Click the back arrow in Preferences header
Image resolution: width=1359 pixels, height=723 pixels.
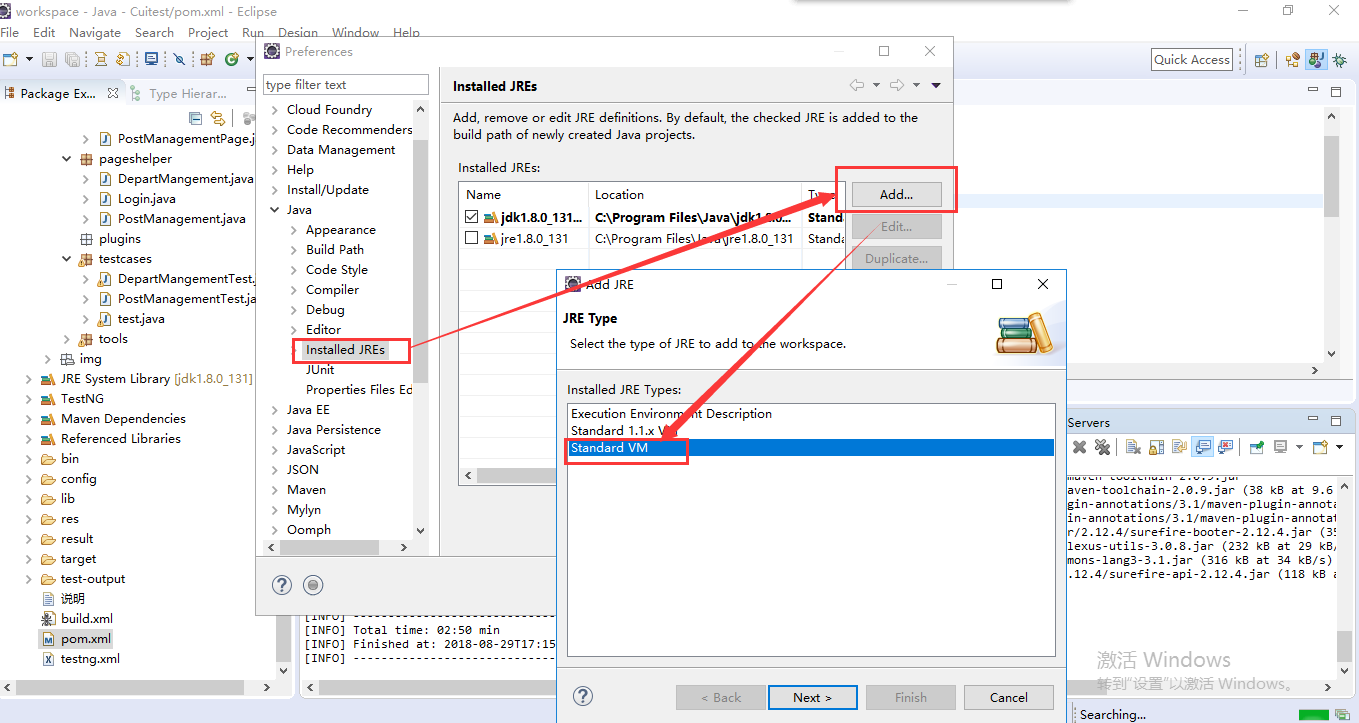point(857,85)
